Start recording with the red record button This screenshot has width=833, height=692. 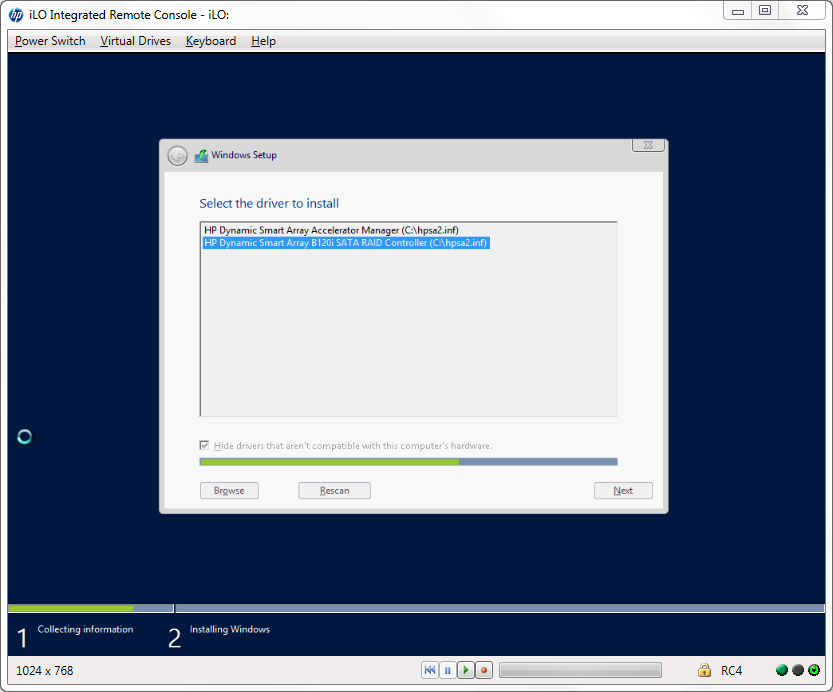pyautogui.click(x=484, y=670)
